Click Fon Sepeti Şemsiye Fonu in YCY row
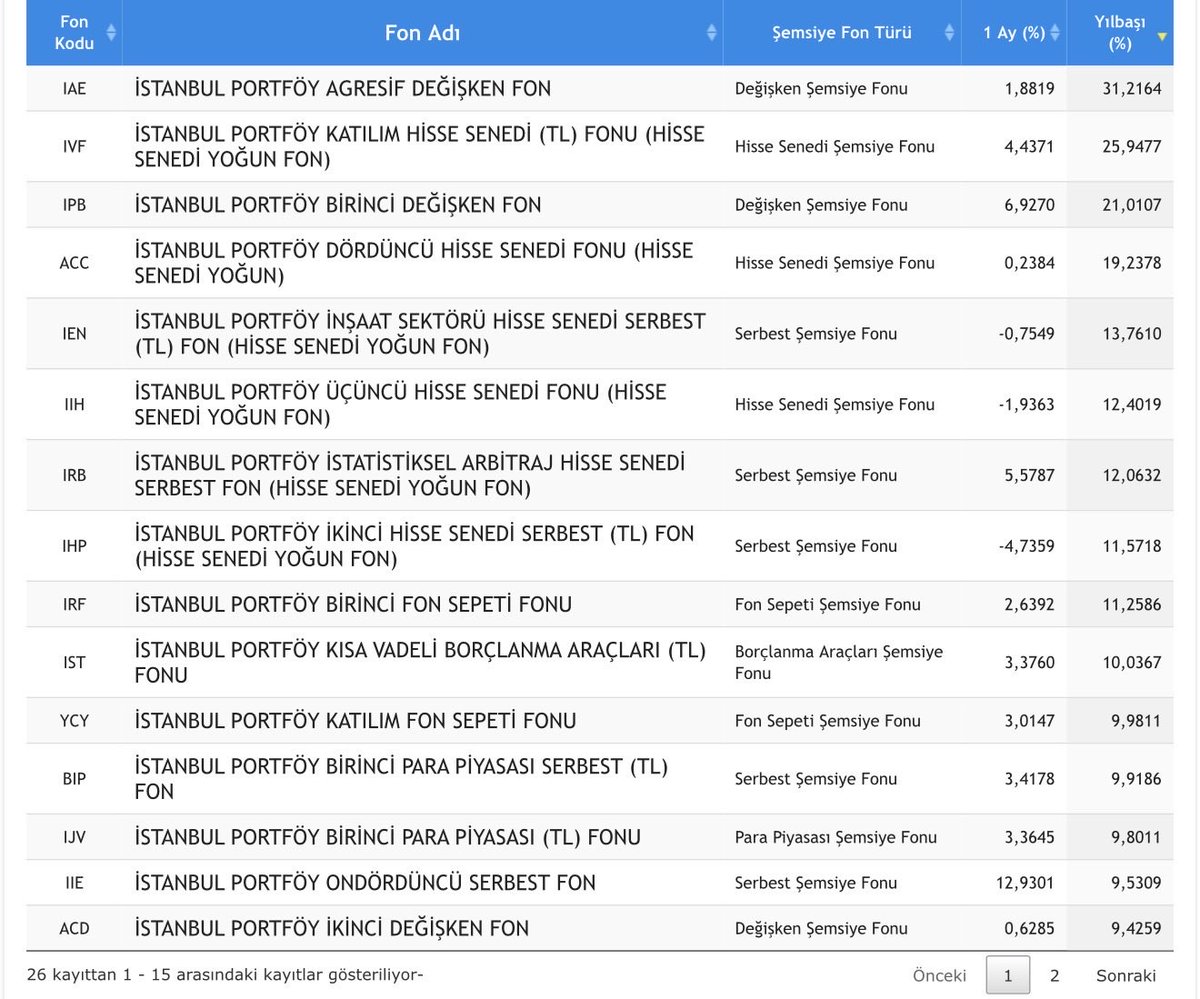 827,720
